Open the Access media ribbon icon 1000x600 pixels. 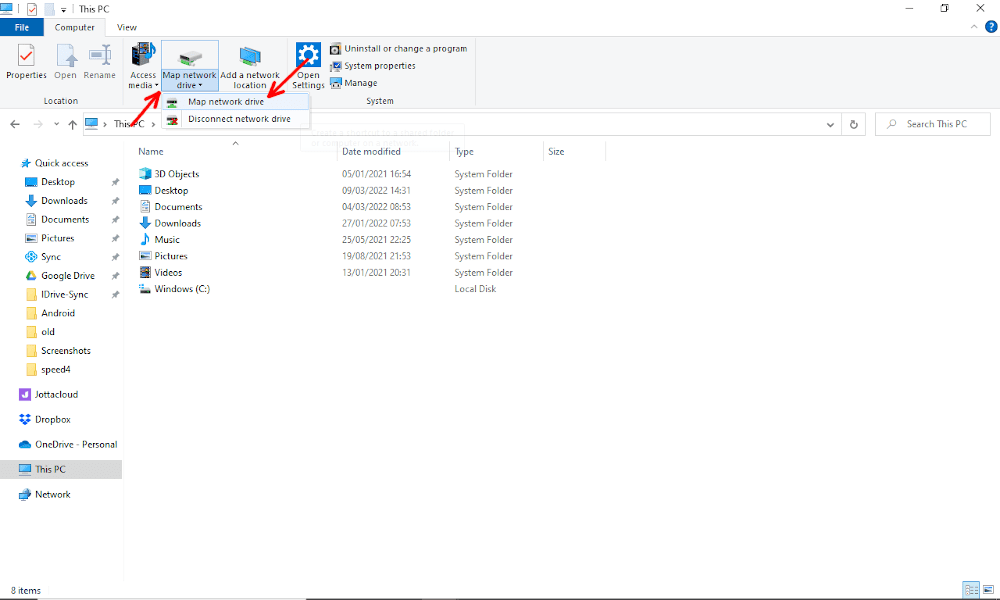click(x=143, y=55)
